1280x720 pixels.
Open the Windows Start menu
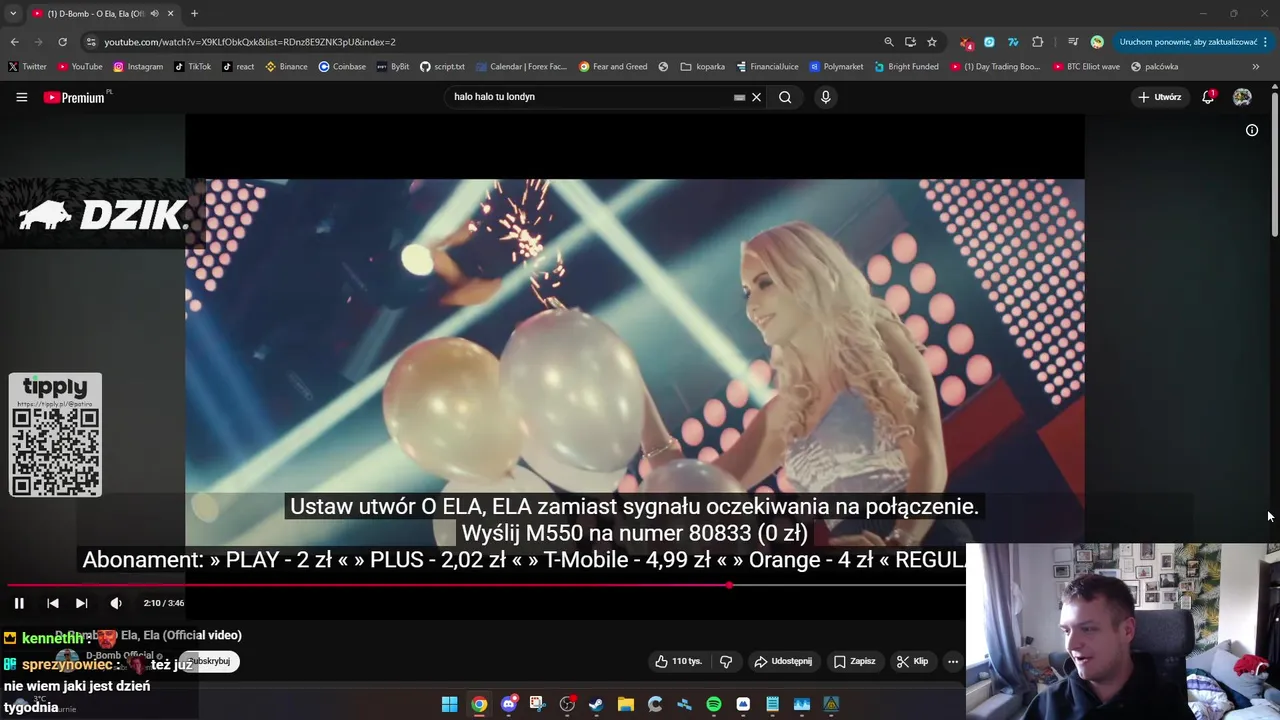point(450,704)
